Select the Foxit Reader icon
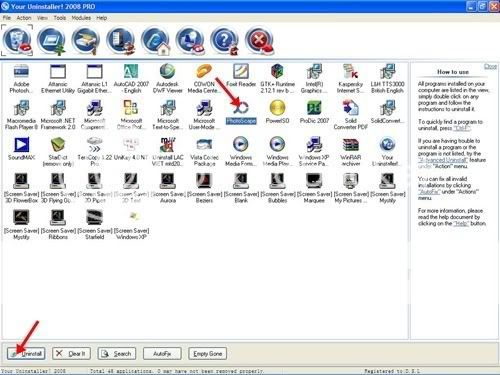 click(x=241, y=72)
